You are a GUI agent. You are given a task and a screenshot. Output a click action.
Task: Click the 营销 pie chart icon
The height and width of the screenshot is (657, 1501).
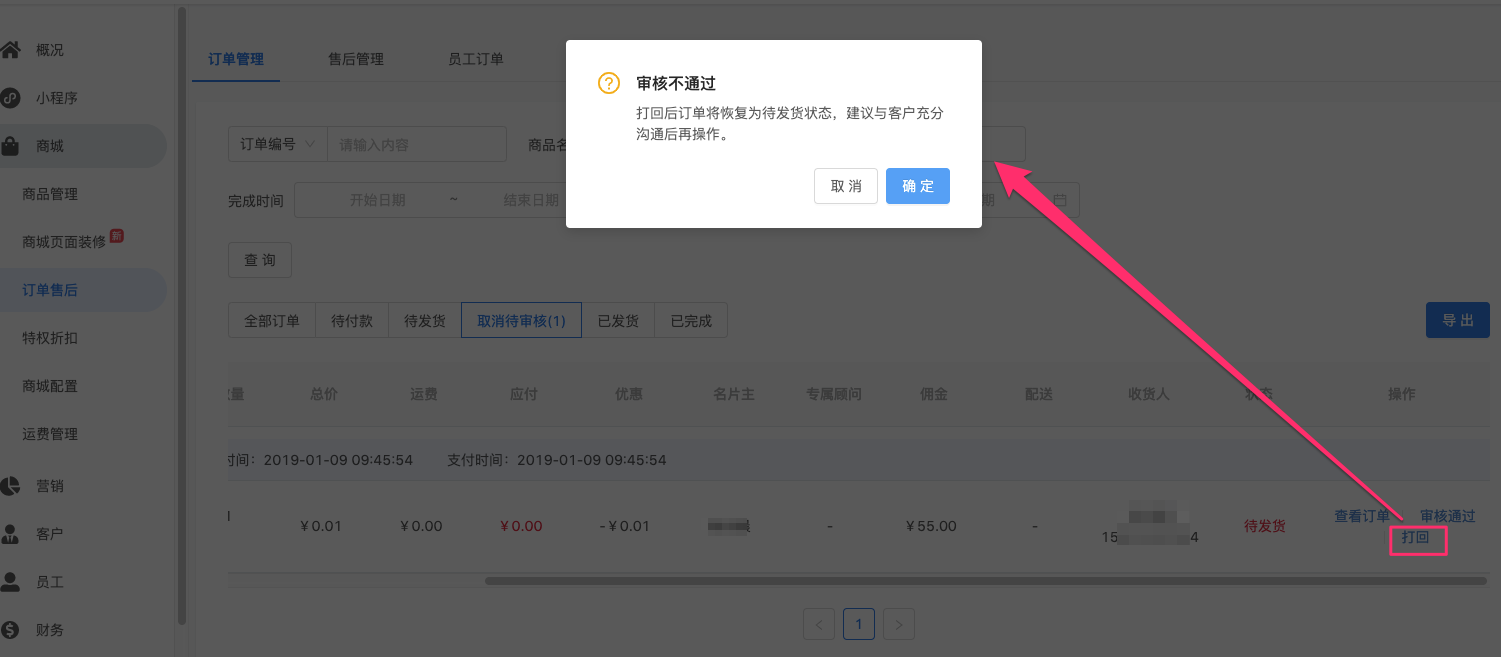tap(10, 486)
